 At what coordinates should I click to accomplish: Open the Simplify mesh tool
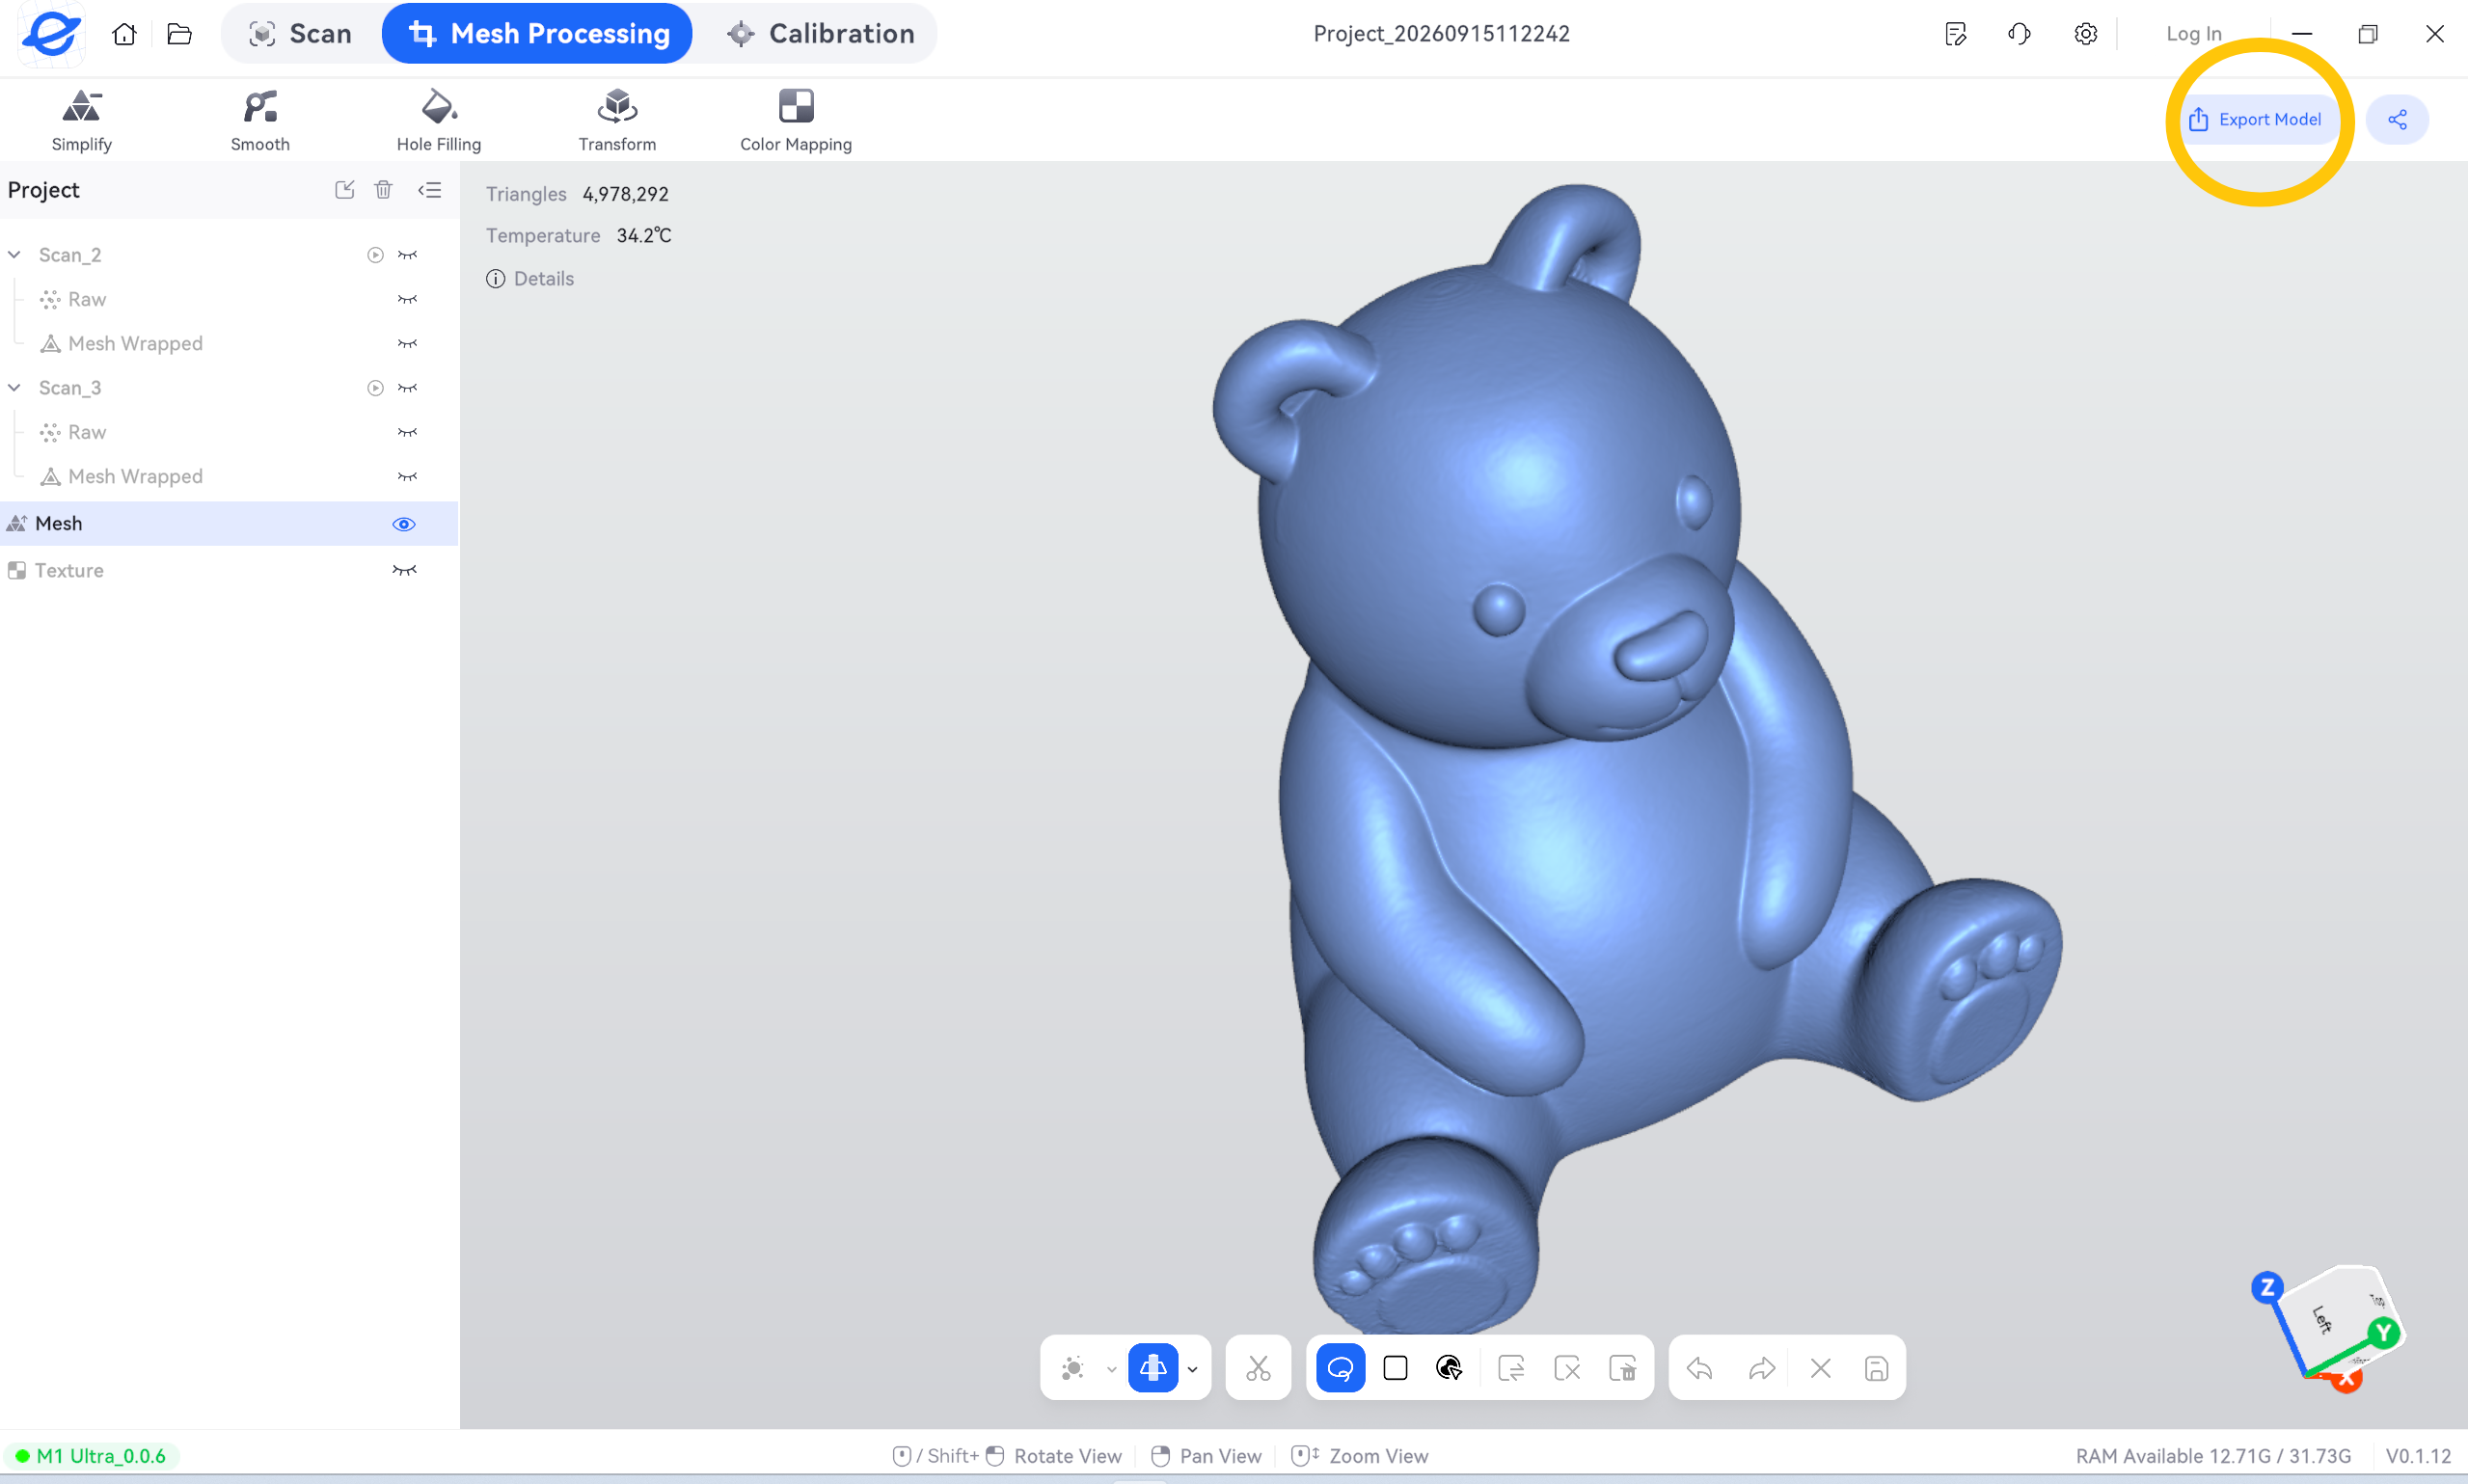pyautogui.click(x=81, y=120)
